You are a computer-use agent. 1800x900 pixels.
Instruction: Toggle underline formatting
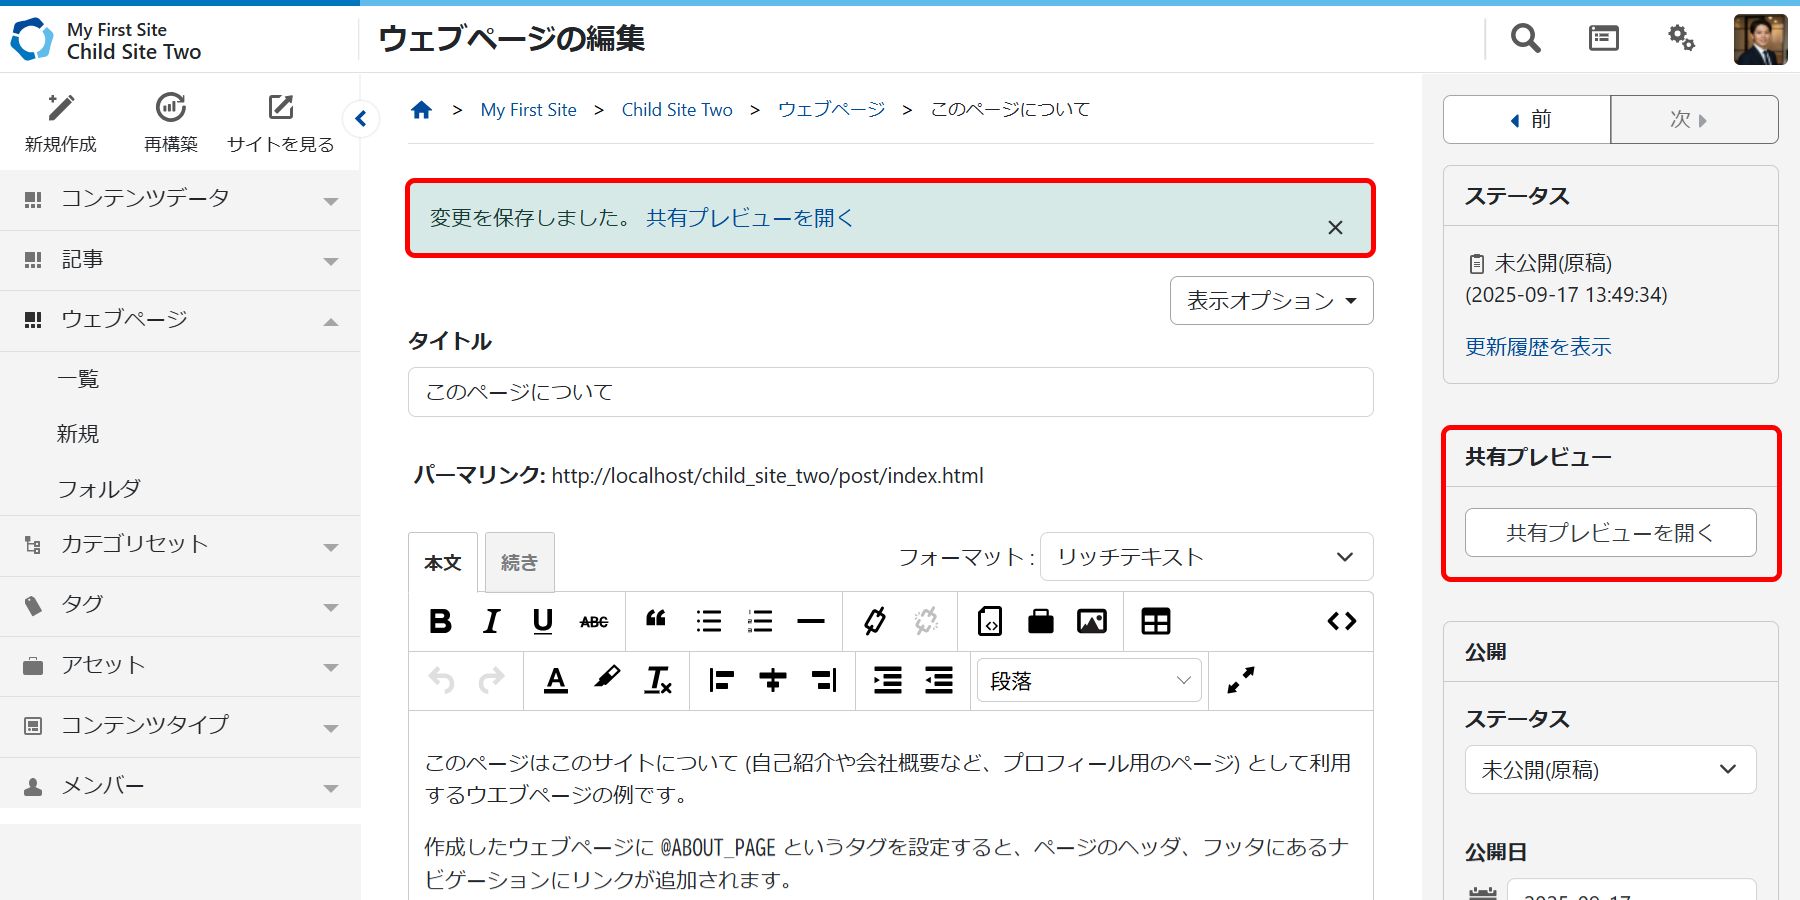(543, 621)
